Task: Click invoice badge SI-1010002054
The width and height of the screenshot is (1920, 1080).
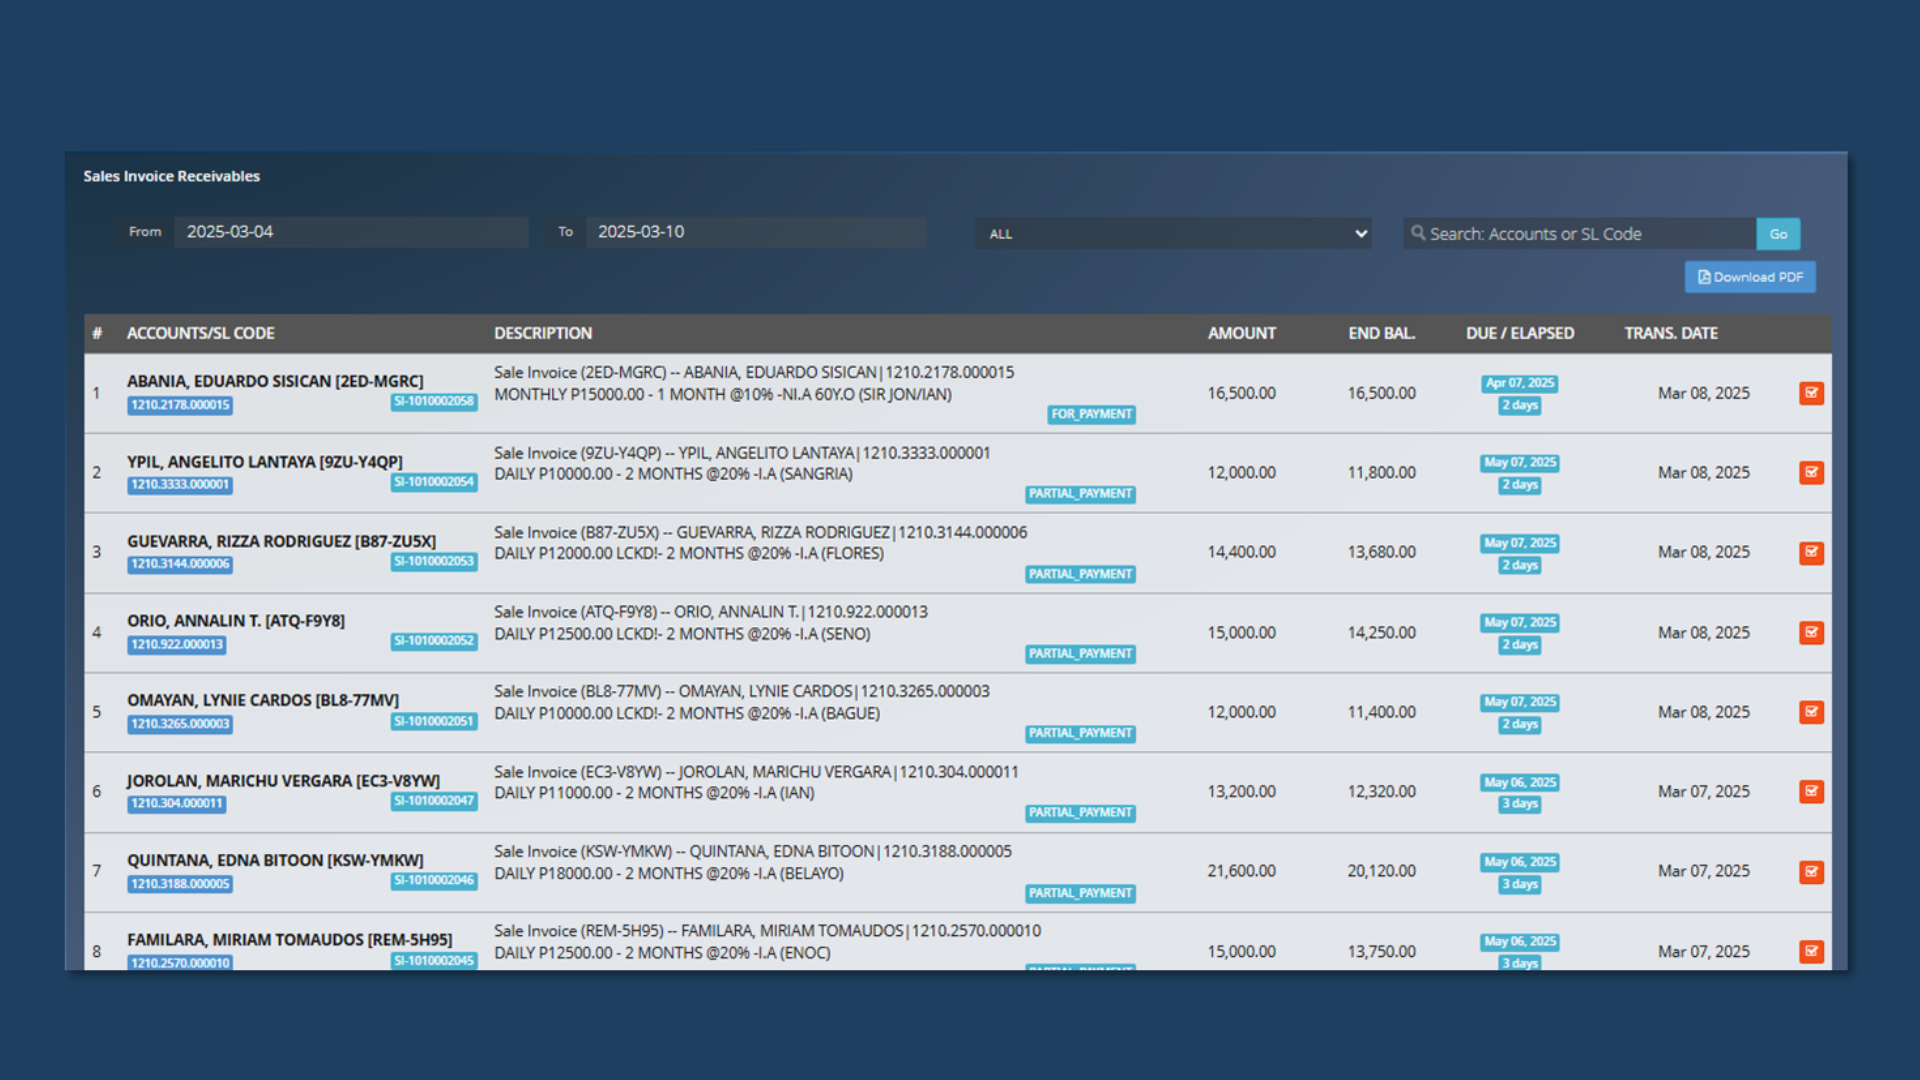Action: click(x=434, y=481)
